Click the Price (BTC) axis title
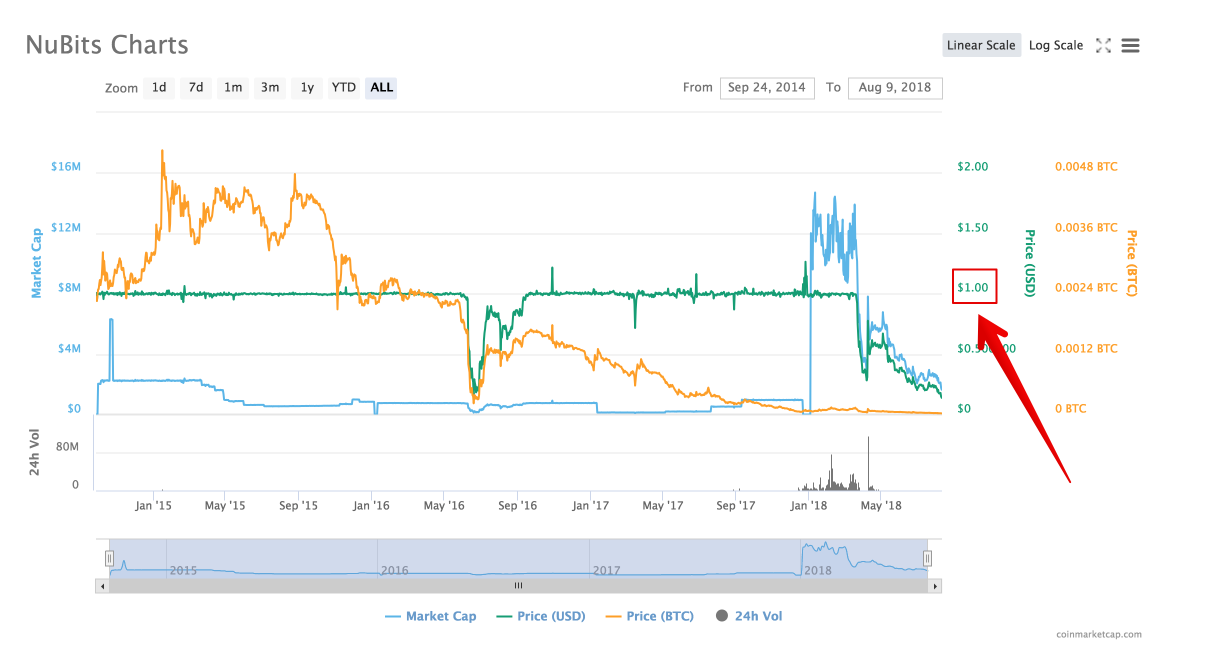The height and width of the screenshot is (655, 1205). (1131, 263)
